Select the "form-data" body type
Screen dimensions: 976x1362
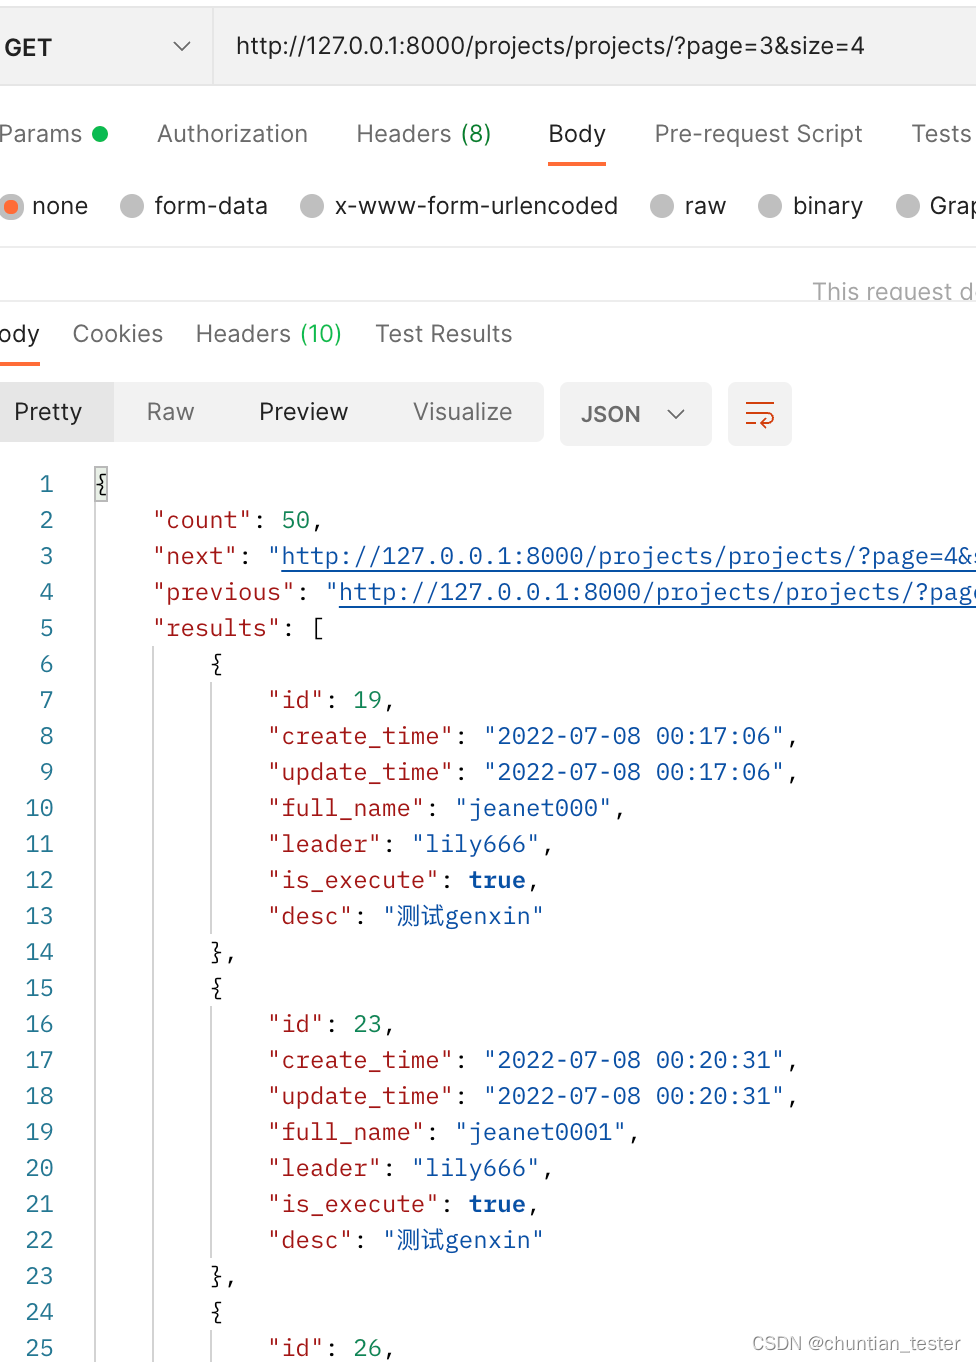coord(131,206)
